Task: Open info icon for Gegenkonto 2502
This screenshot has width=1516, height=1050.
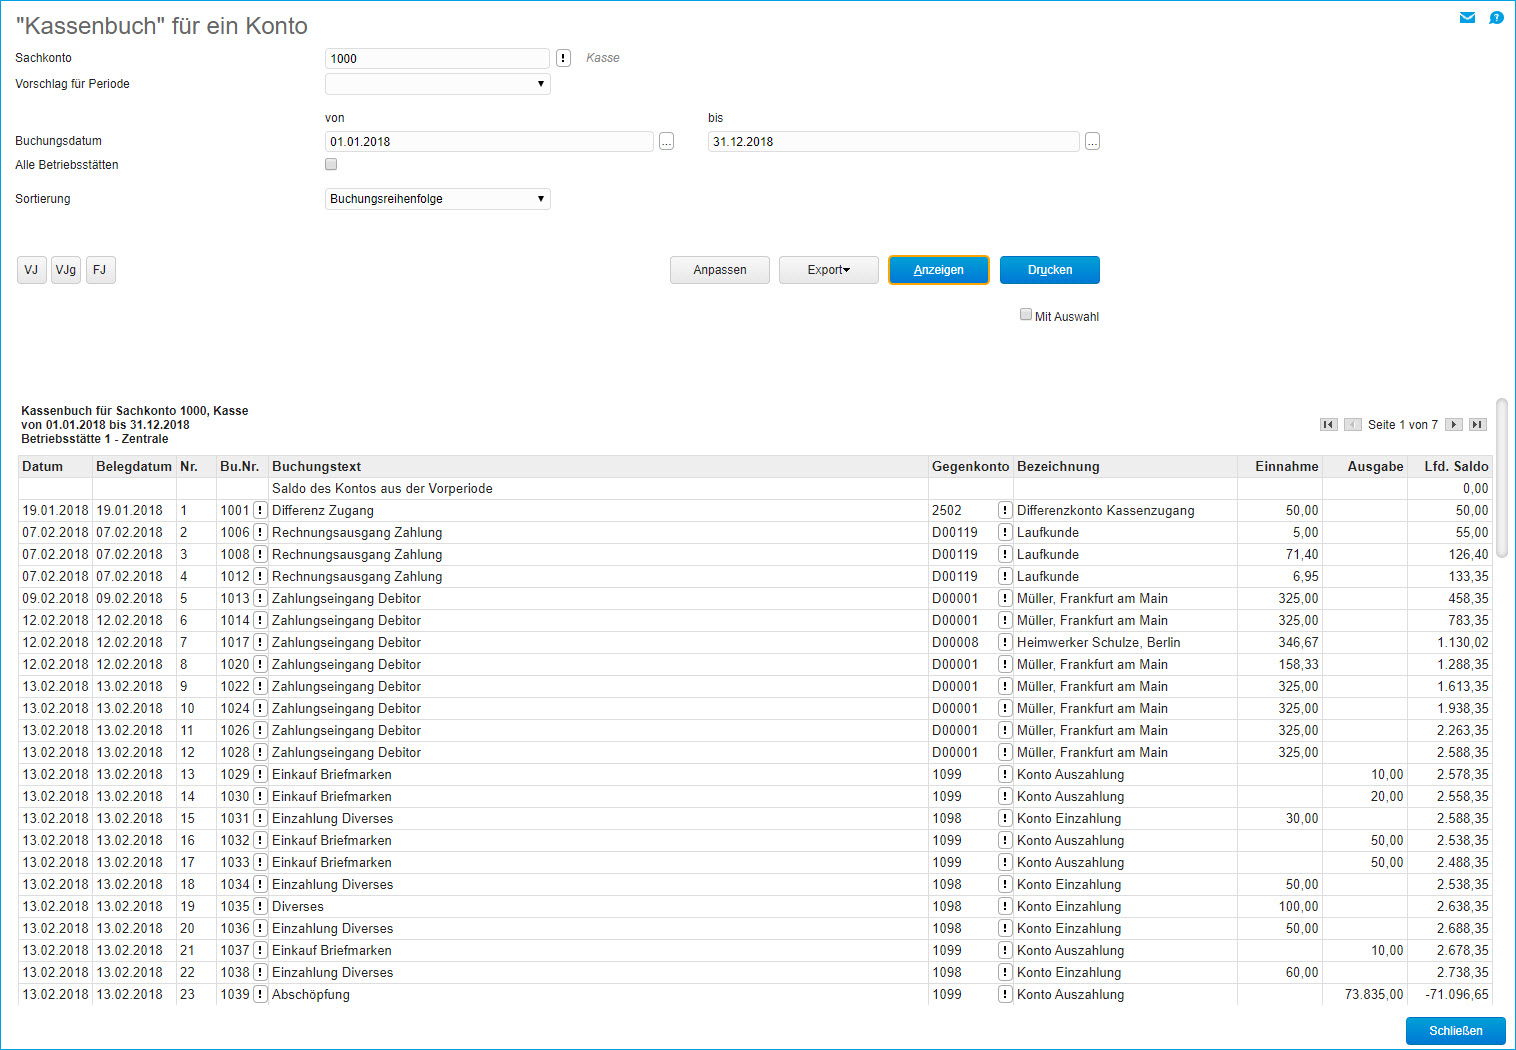Action: point(1004,511)
